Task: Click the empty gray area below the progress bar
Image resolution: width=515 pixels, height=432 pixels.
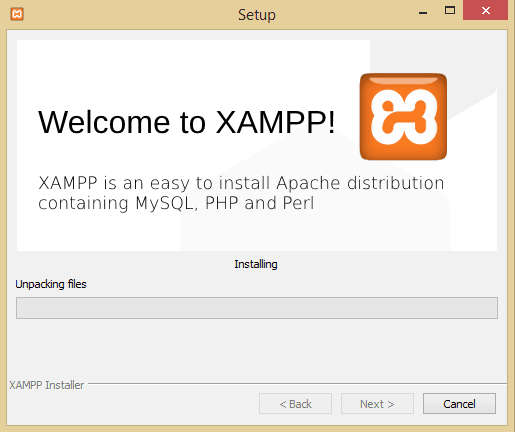Action: tap(257, 350)
